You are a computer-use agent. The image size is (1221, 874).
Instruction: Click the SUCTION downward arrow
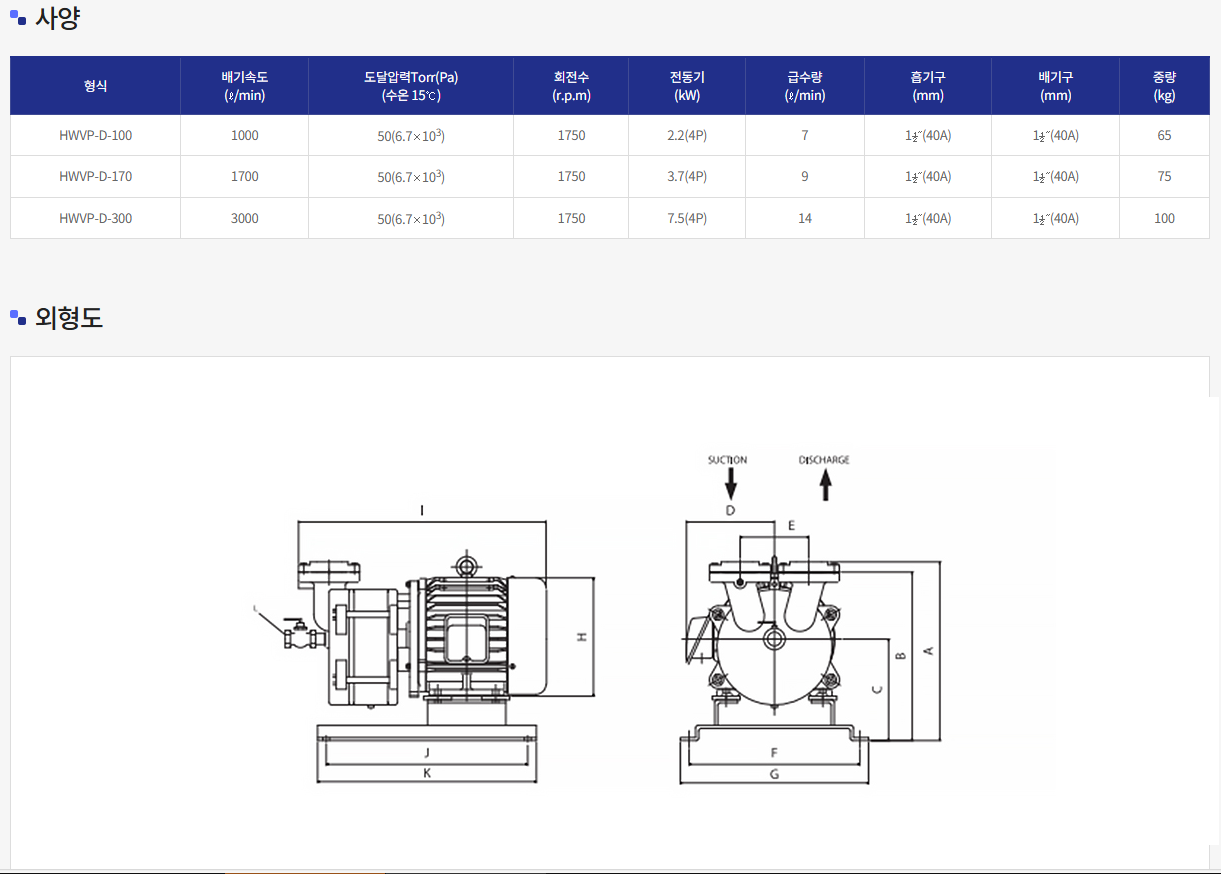coord(730,484)
